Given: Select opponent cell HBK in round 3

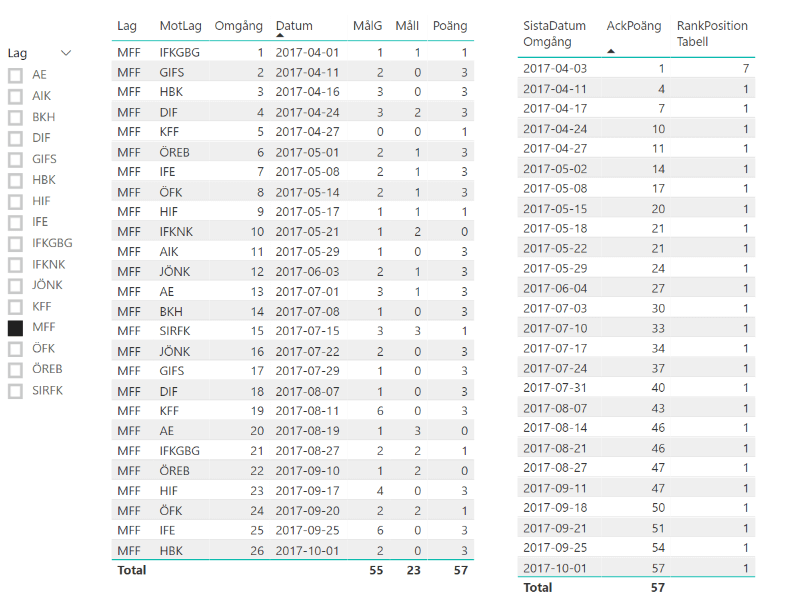Looking at the screenshot, I should [x=171, y=92].
